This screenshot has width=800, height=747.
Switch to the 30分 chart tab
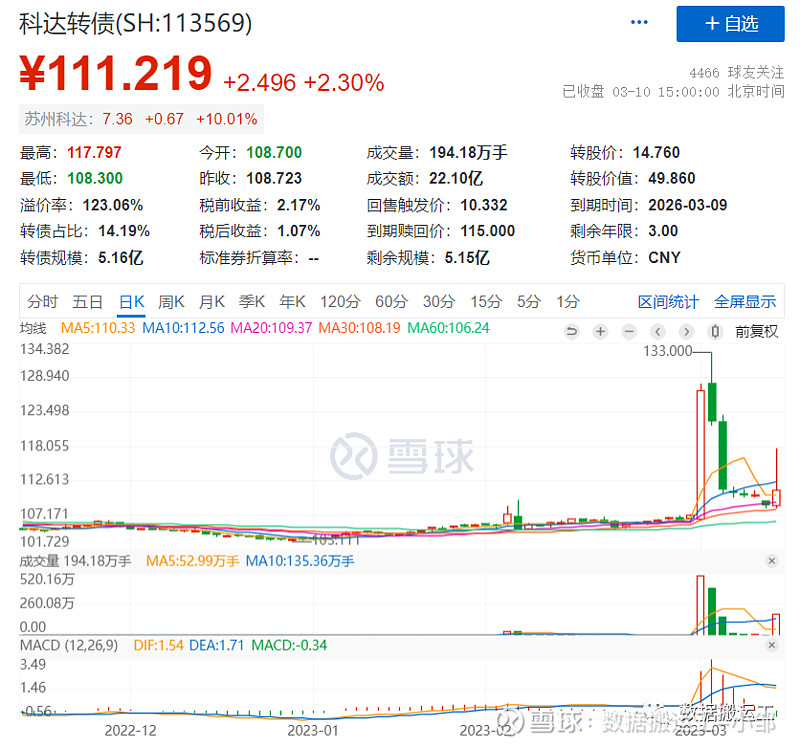pos(439,302)
